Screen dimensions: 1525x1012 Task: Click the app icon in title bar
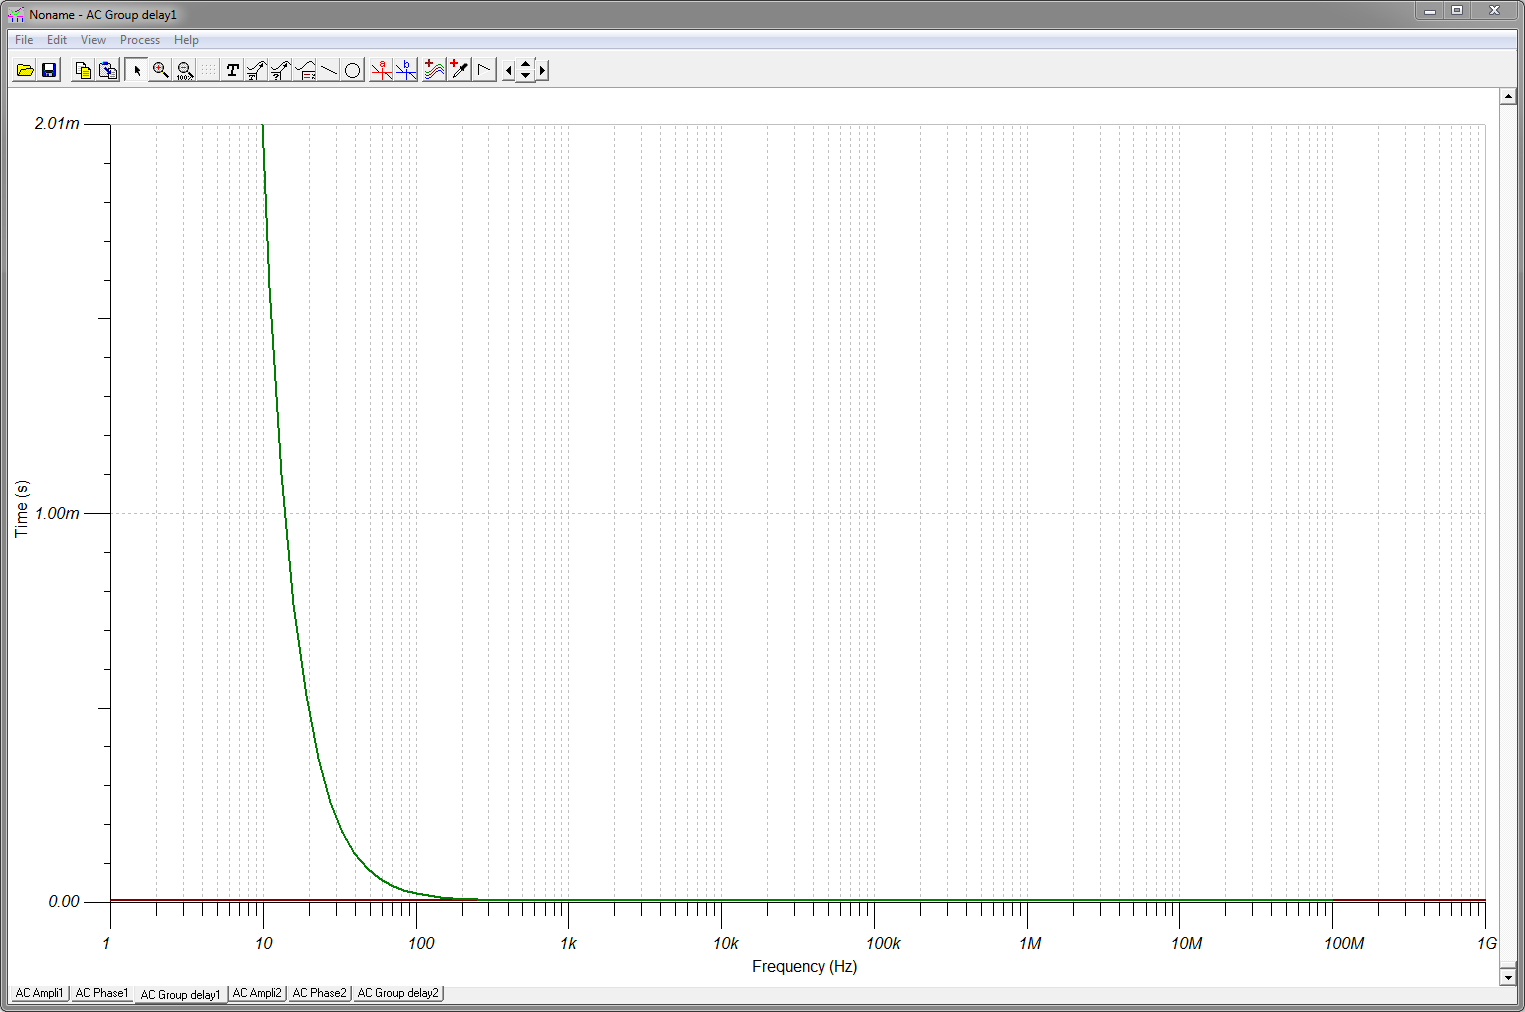[16, 14]
